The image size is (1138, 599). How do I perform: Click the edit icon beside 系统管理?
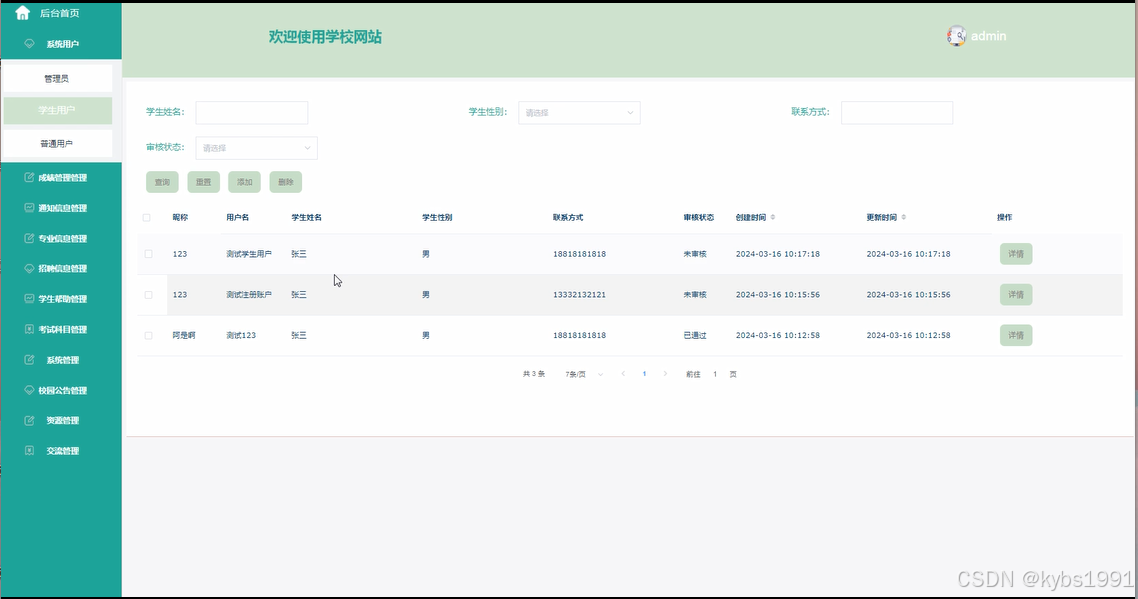(29, 359)
